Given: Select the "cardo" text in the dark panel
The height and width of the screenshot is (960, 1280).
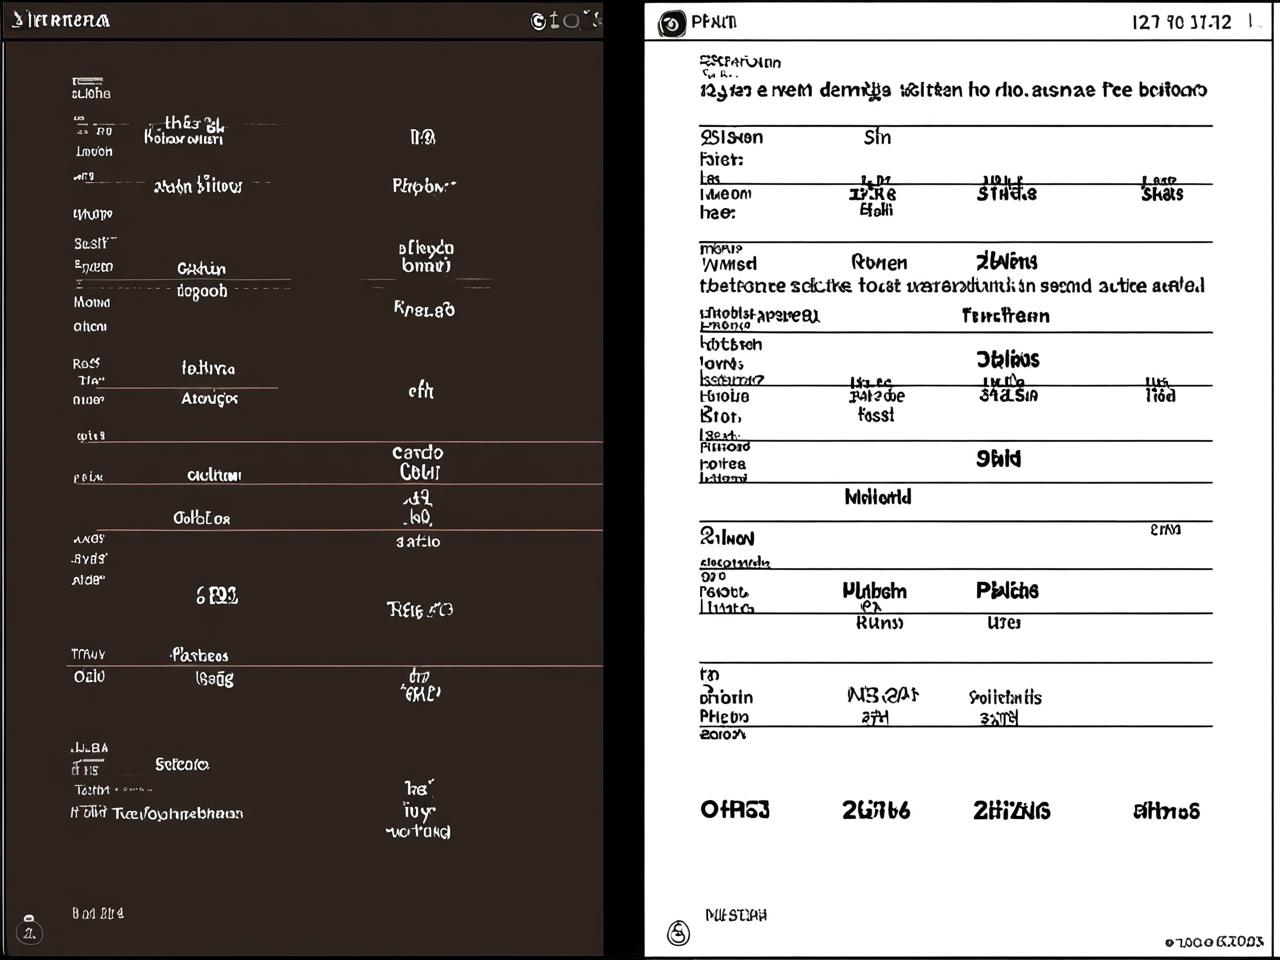Looking at the screenshot, I should (x=417, y=453).
